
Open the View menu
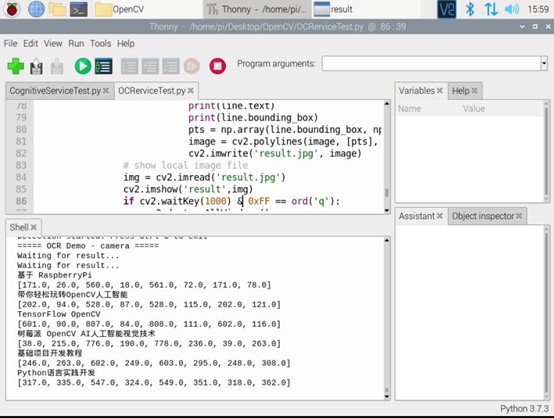coord(53,43)
